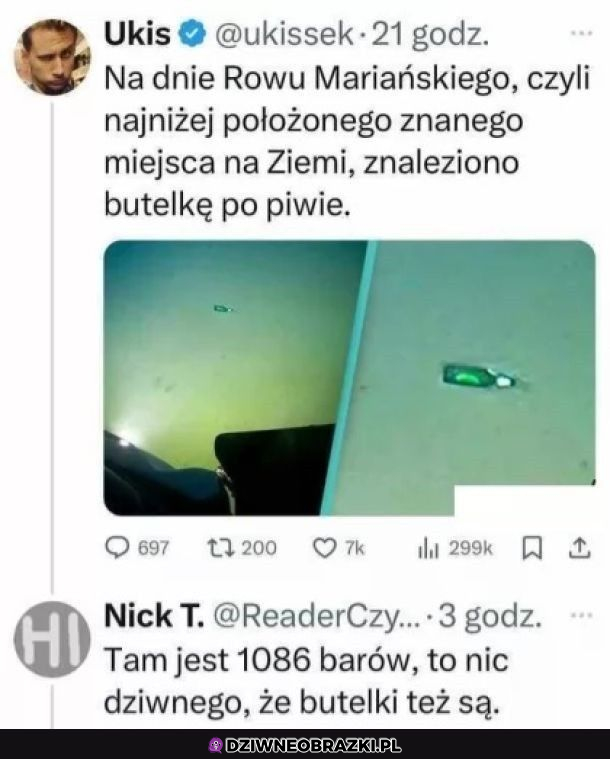610x759 pixels.
Task: Click the DZIWNEOBRAZKI.PL watermark logo
Action: tap(305, 745)
